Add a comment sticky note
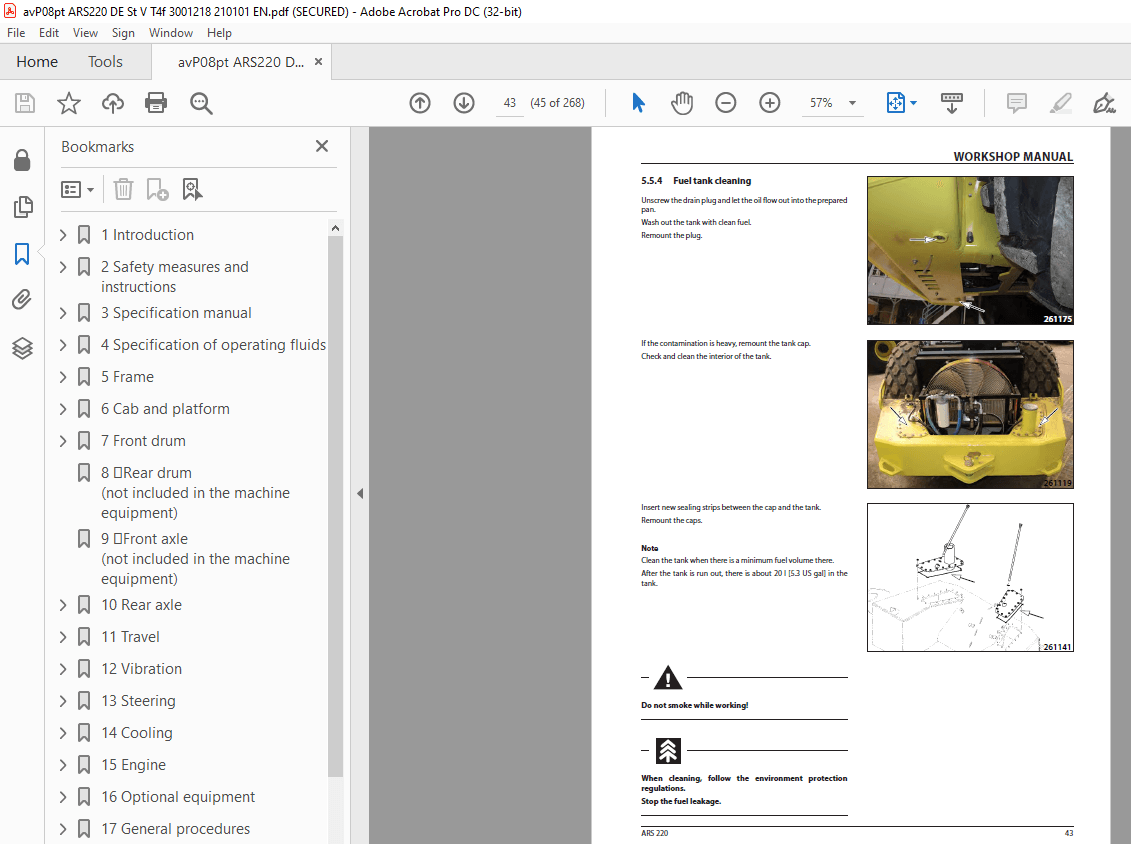This screenshot has height=844, width=1131. click(1016, 103)
